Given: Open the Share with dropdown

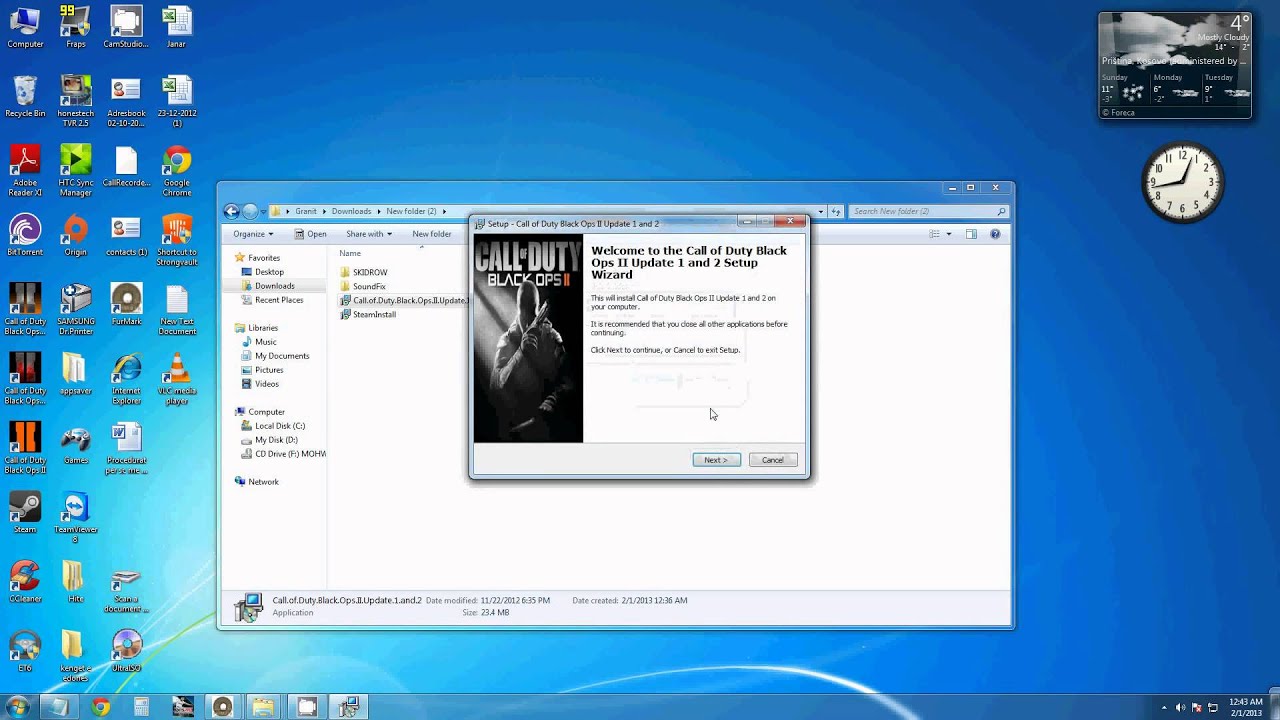Looking at the screenshot, I should coord(369,234).
